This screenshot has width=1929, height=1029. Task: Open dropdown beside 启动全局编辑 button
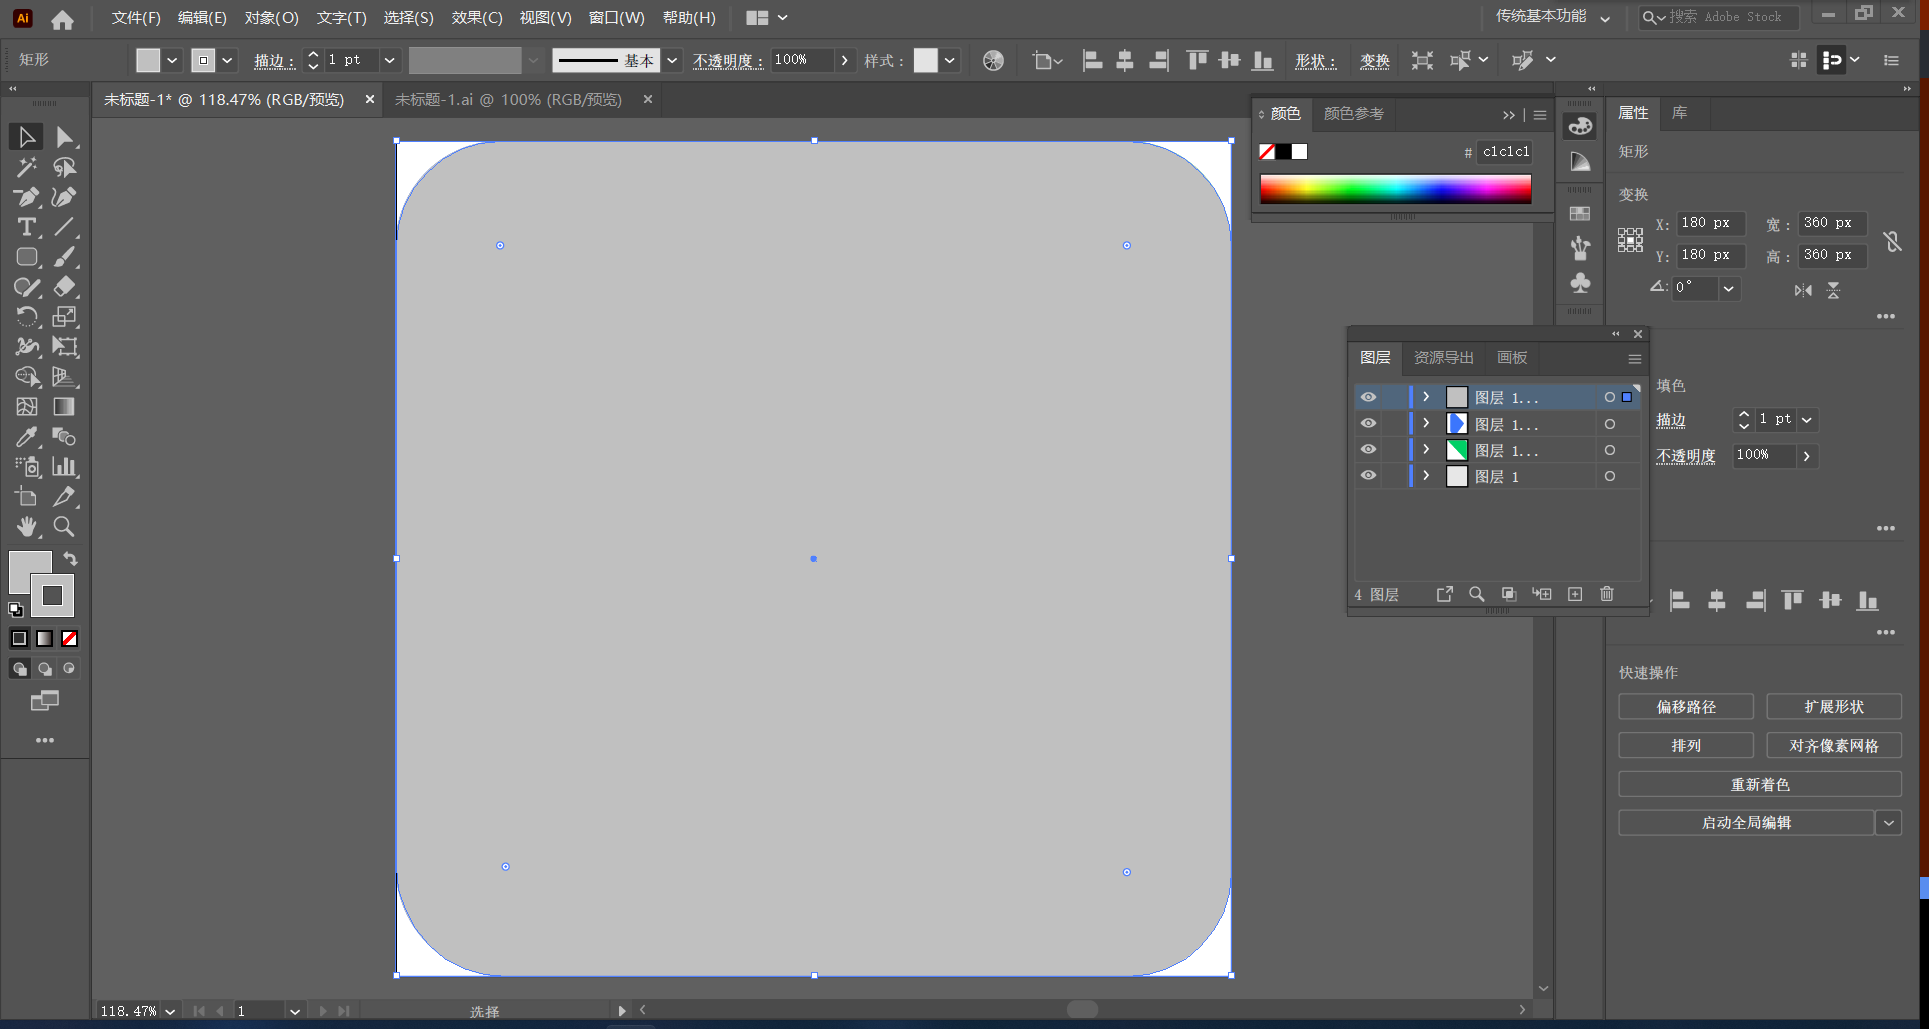coord(1888,823)
